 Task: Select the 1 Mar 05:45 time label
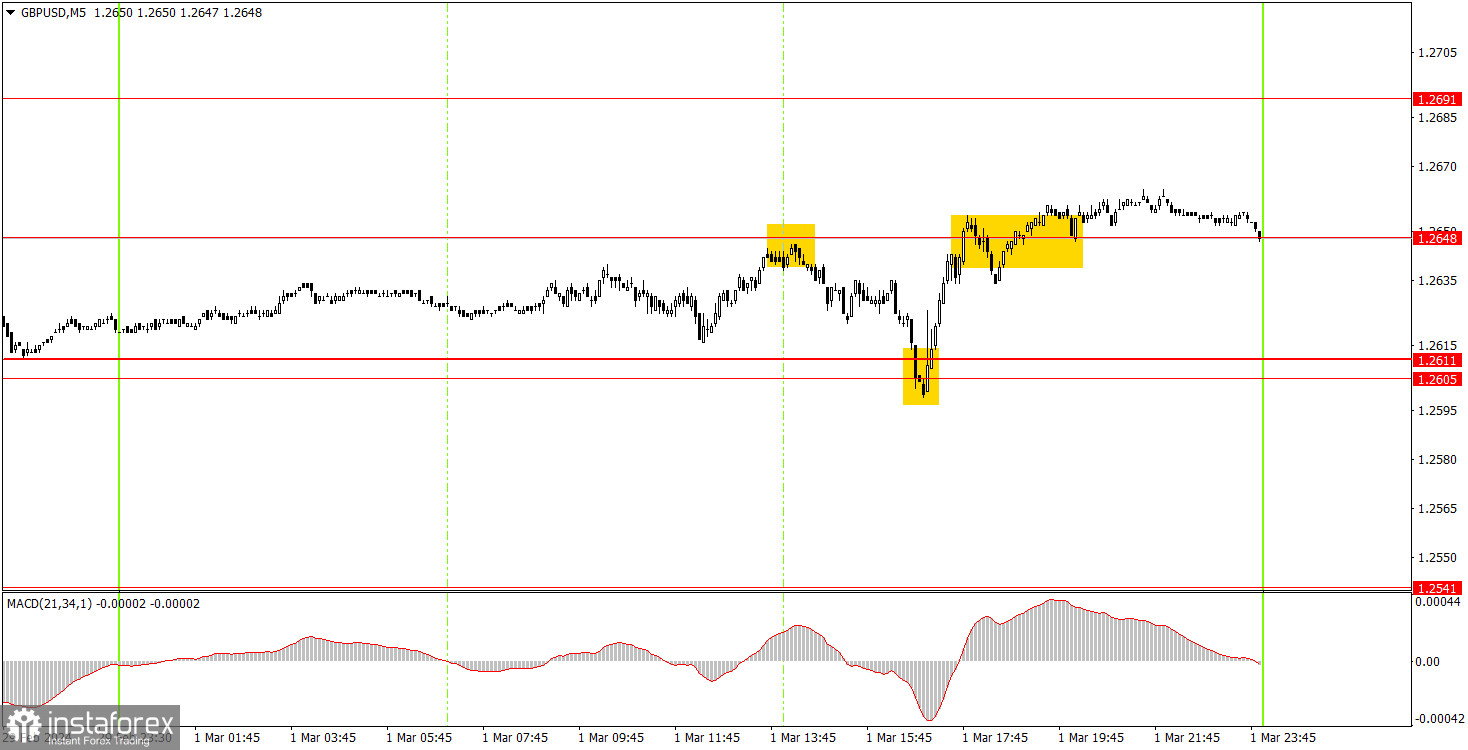420,738
